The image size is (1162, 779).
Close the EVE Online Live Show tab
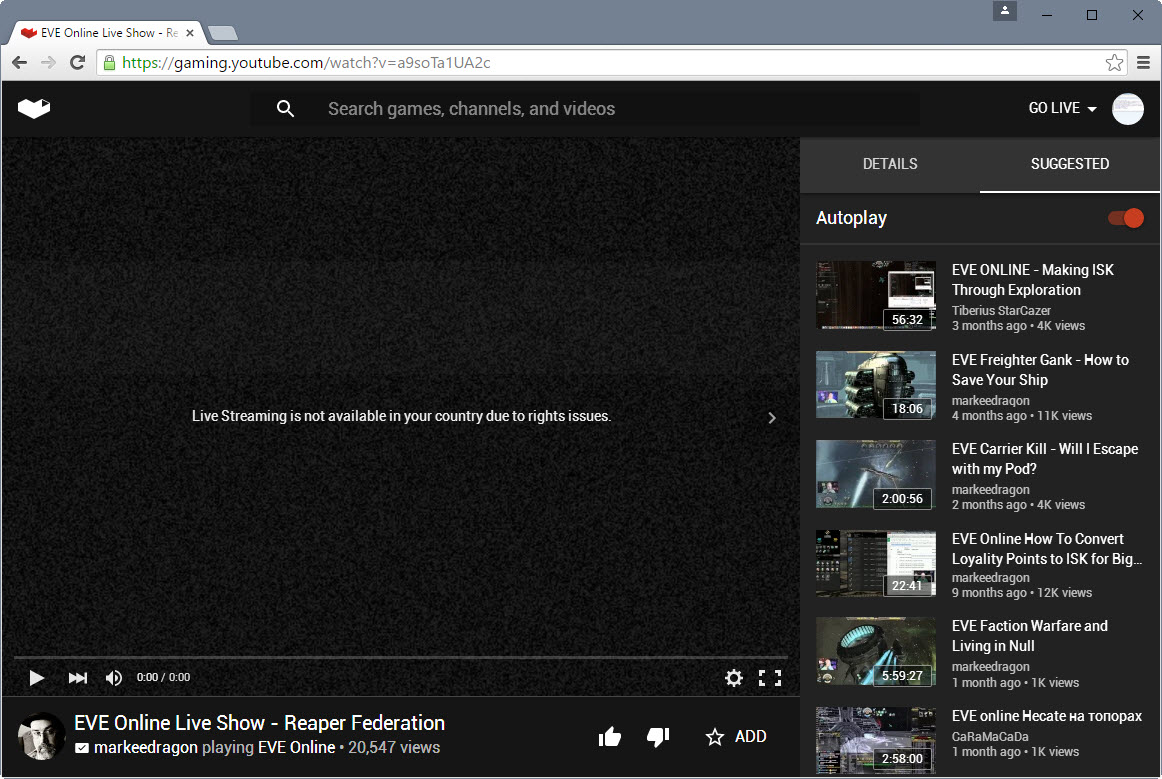(x=190, y=33)
